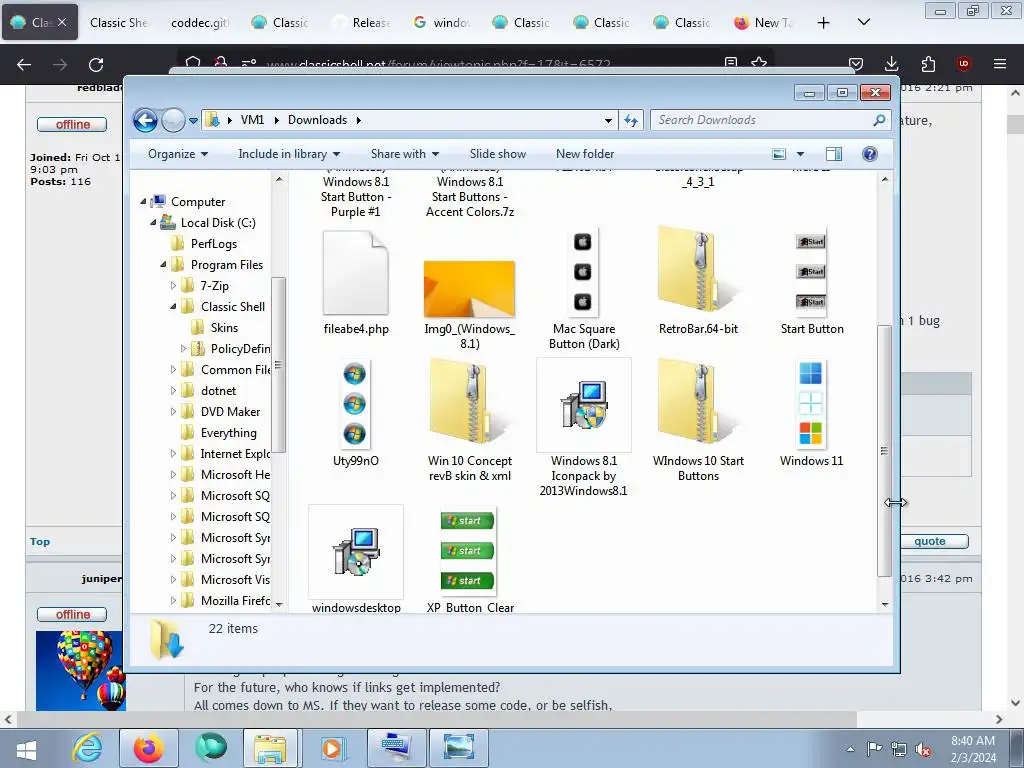Click the muted volume tray icon

[x=922, y=750]
